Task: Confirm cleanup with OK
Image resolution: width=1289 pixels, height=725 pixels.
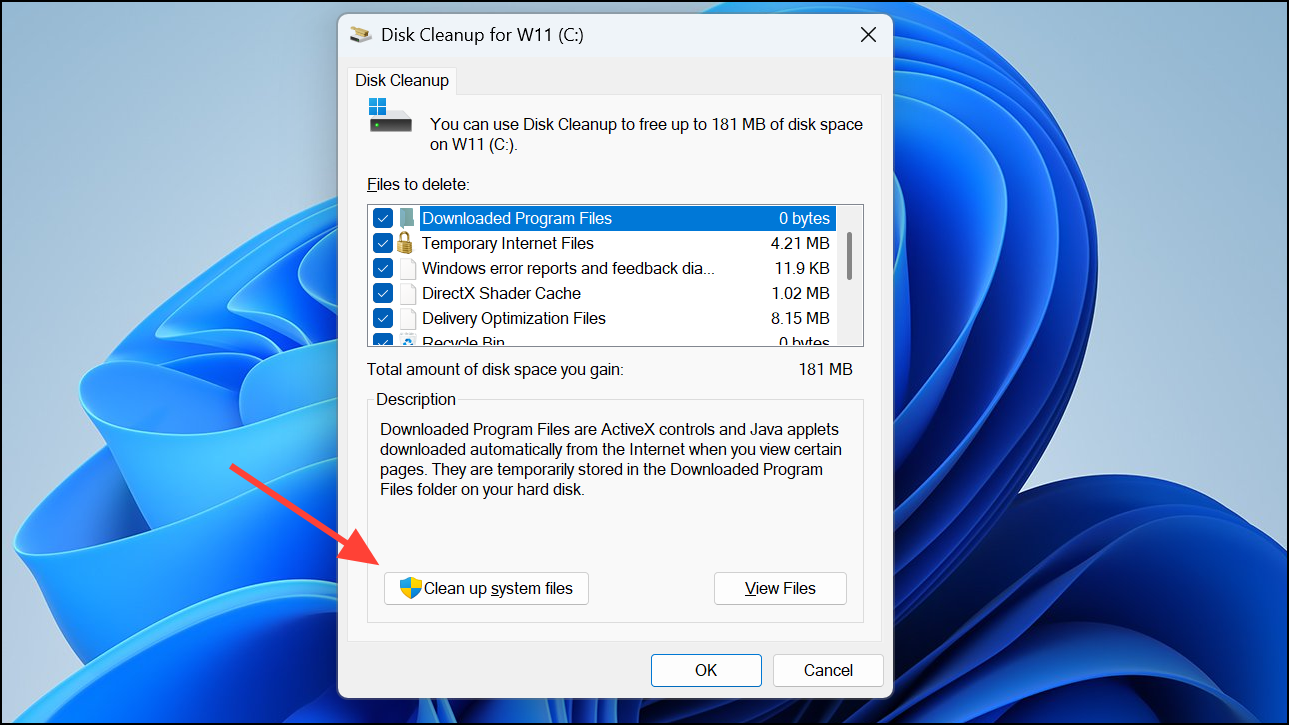Action: 706,670
